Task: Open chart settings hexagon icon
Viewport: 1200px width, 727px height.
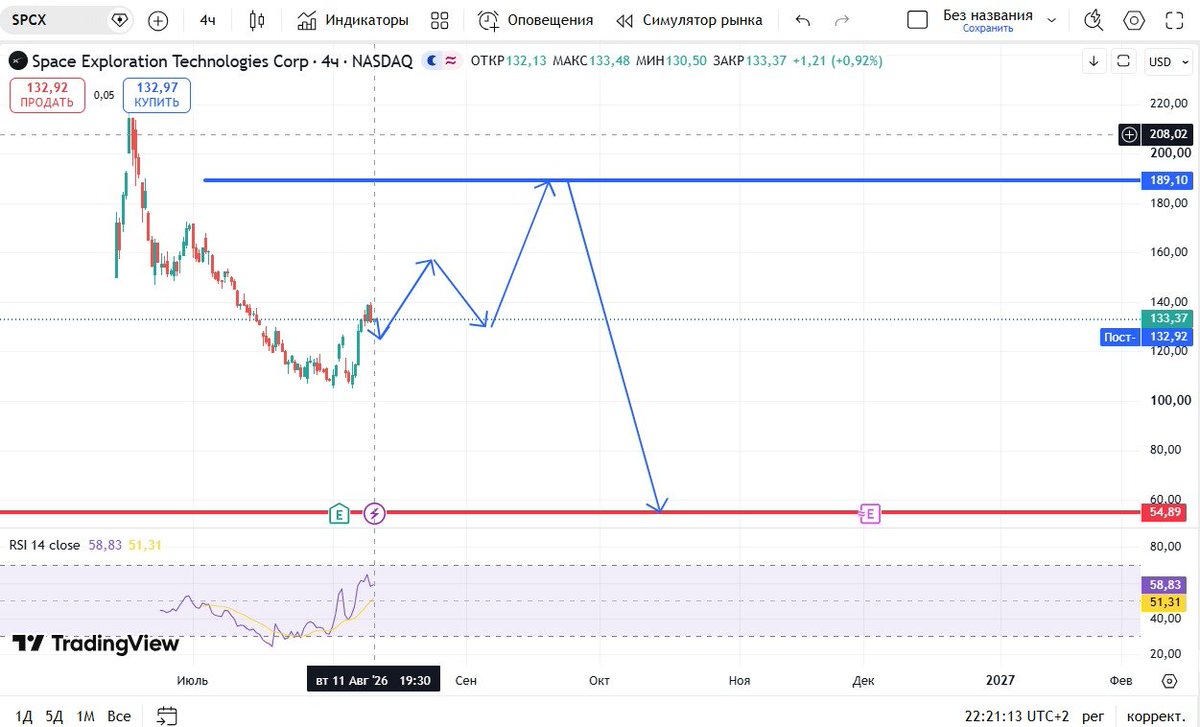Action: [1134, 20]
